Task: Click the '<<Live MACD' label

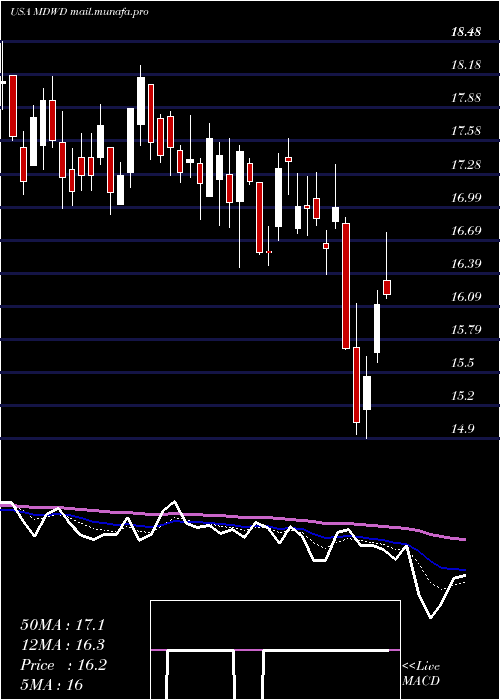Action: coord(421,674)
